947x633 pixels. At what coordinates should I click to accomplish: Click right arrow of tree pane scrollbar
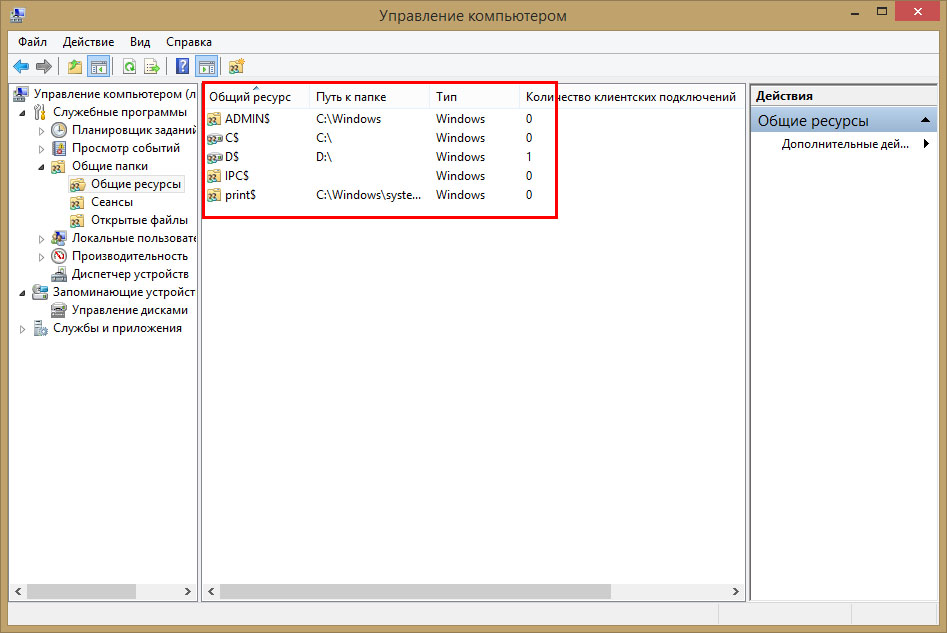[x=188, y=591]
